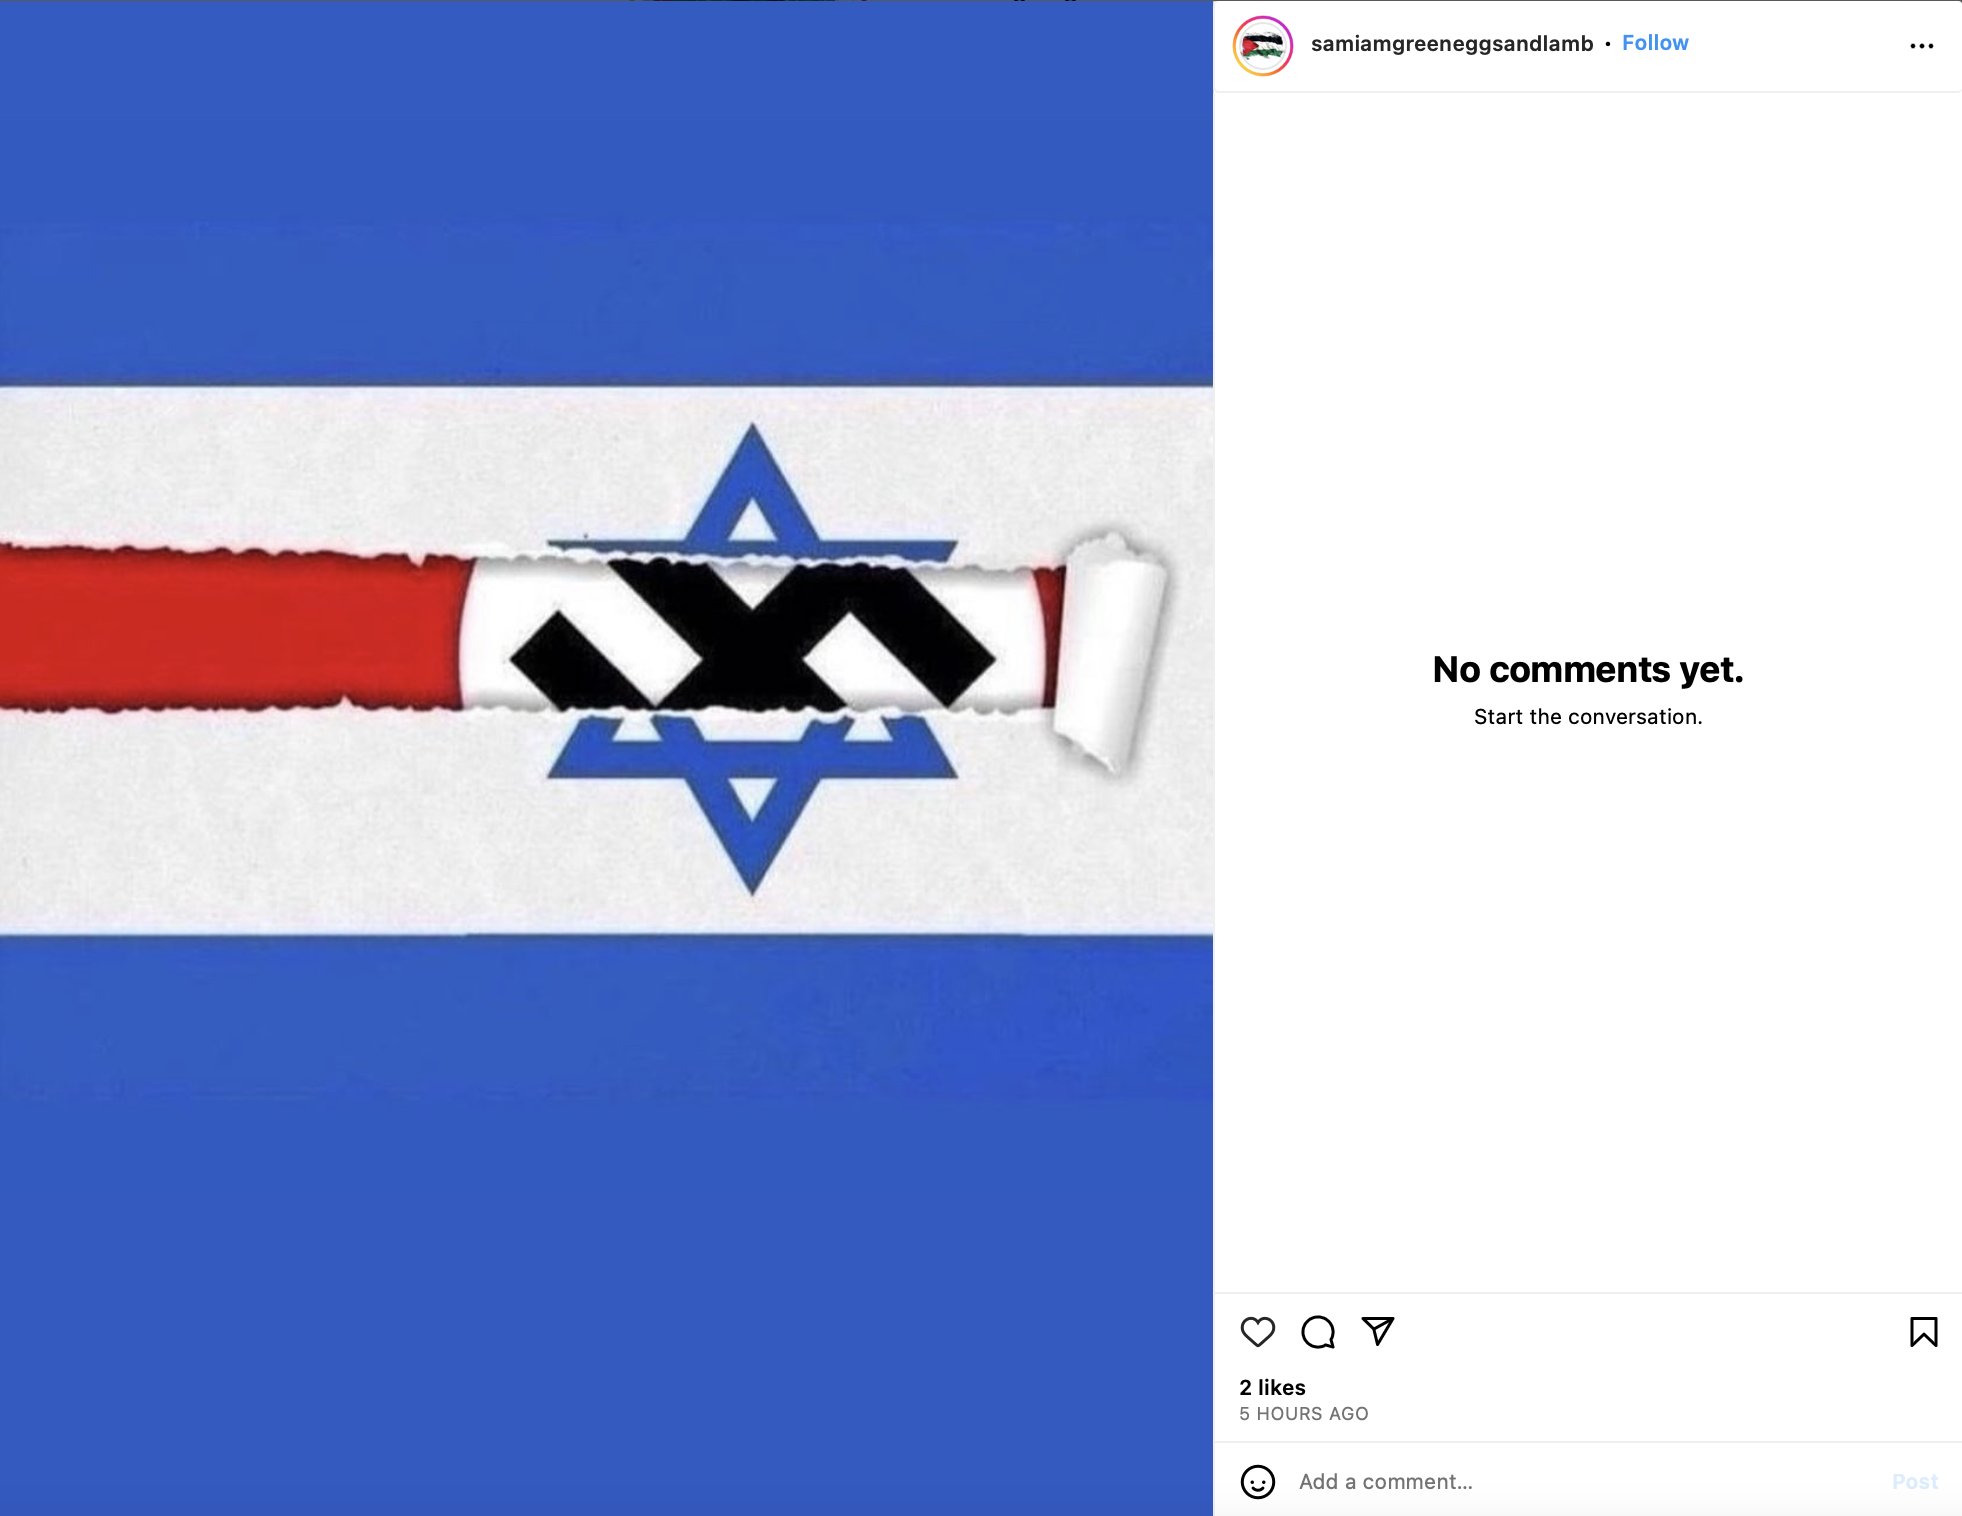The width and height of the screenshot is (1962, 1516).
Task: Follow the samiamgreeneggsandlamb account
Action: [x=1655, y=43]
